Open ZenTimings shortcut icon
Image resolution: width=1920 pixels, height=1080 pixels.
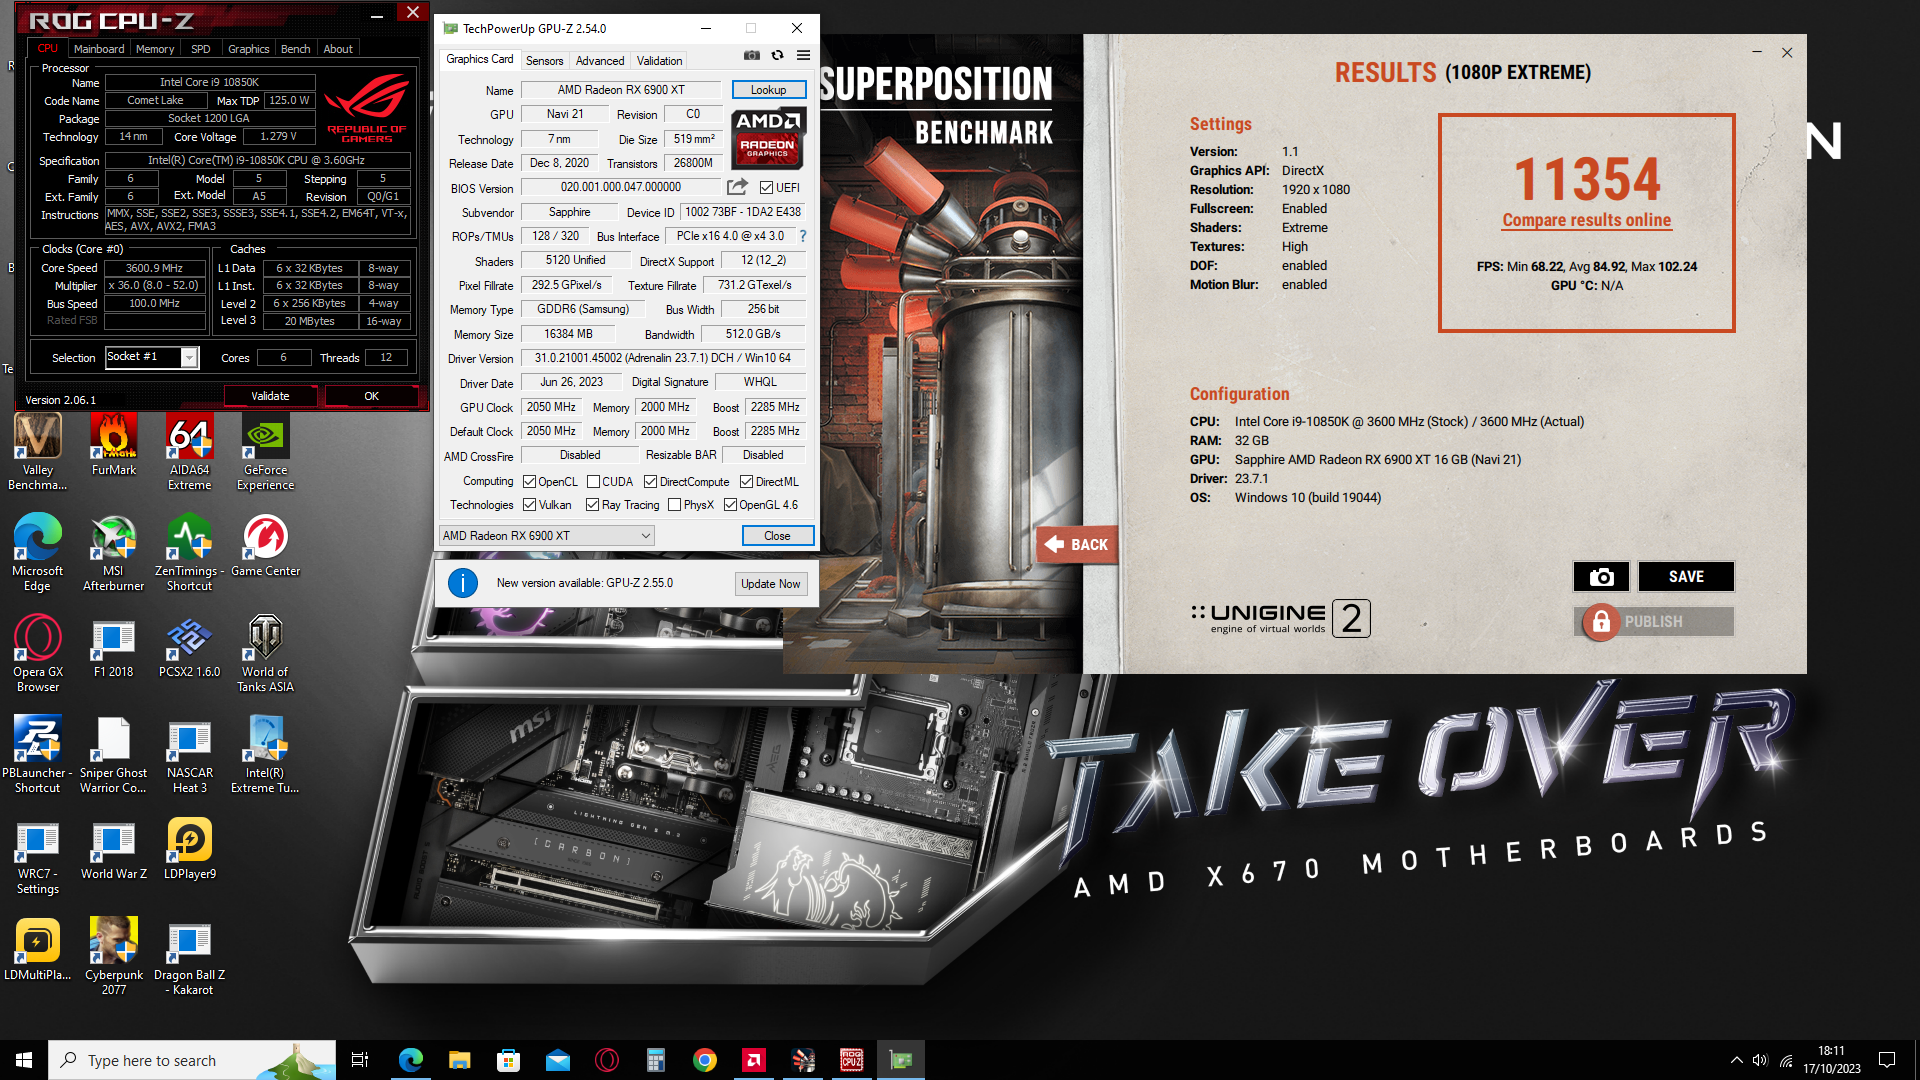[189, 553]
